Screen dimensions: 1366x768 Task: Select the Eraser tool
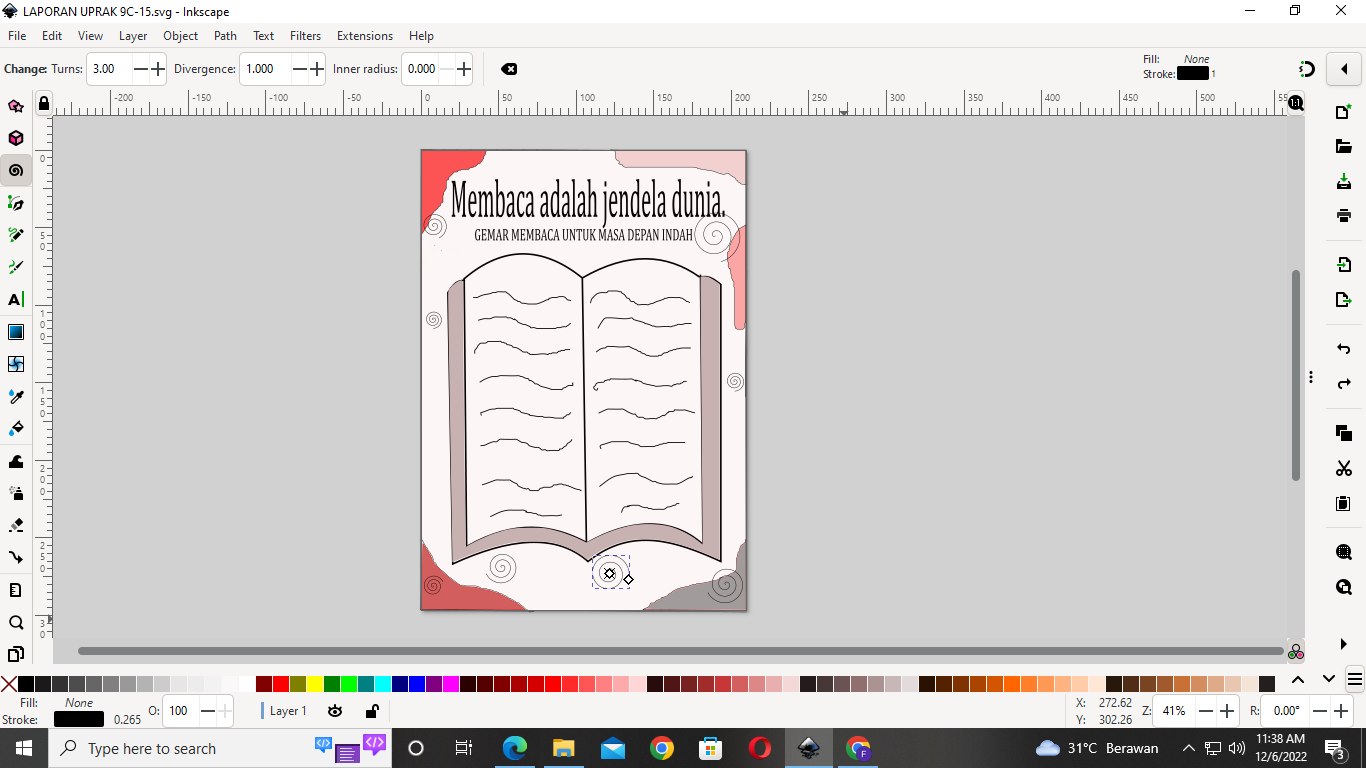point(15,525)
